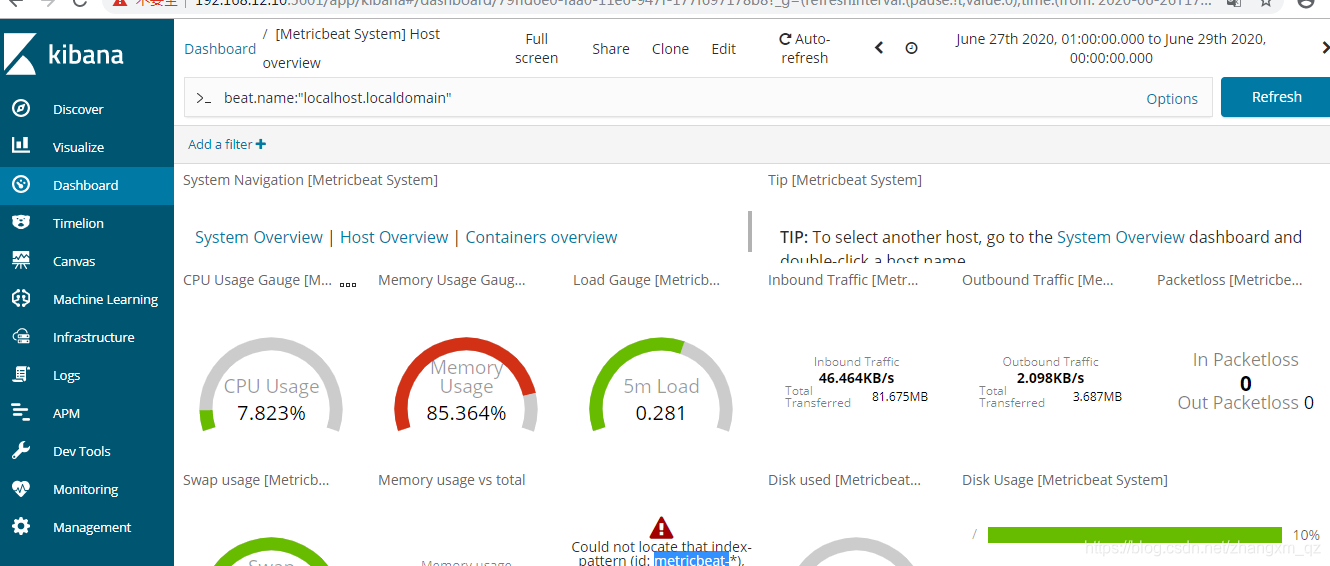Image resolution: width=1330 pixels, height=566 pixels.
Task: Click the Infrastructure sidebar icon
Action: 21,337
